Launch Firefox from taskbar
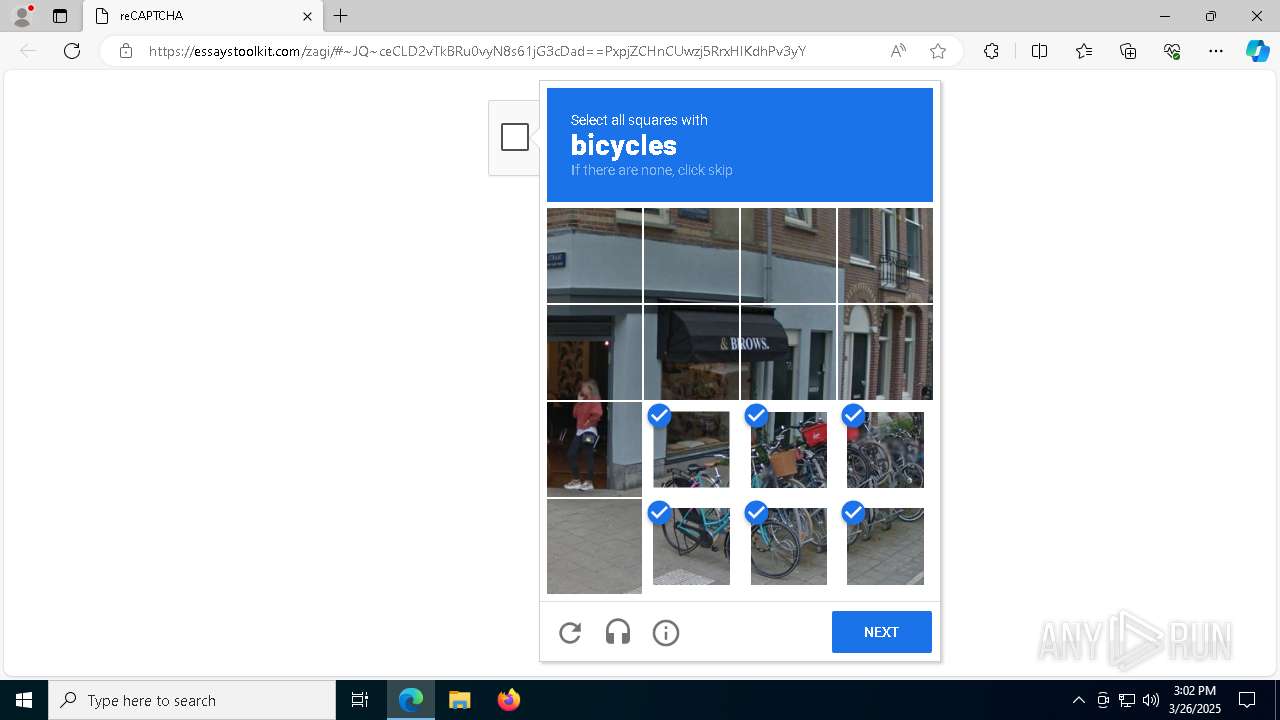This screenshot has height=720, width=1280. click(508, 700)
